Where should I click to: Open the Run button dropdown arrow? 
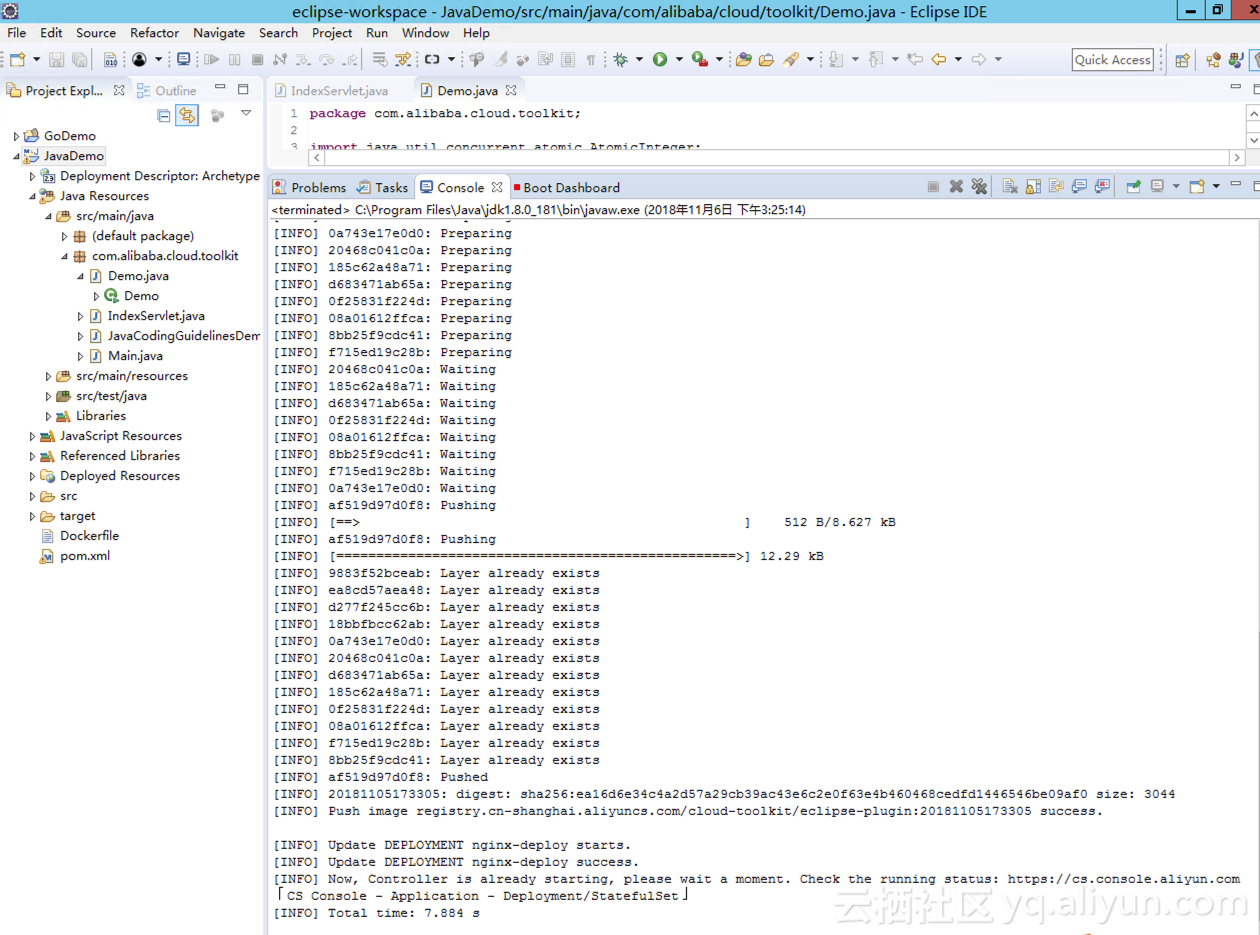coord(679,60)
